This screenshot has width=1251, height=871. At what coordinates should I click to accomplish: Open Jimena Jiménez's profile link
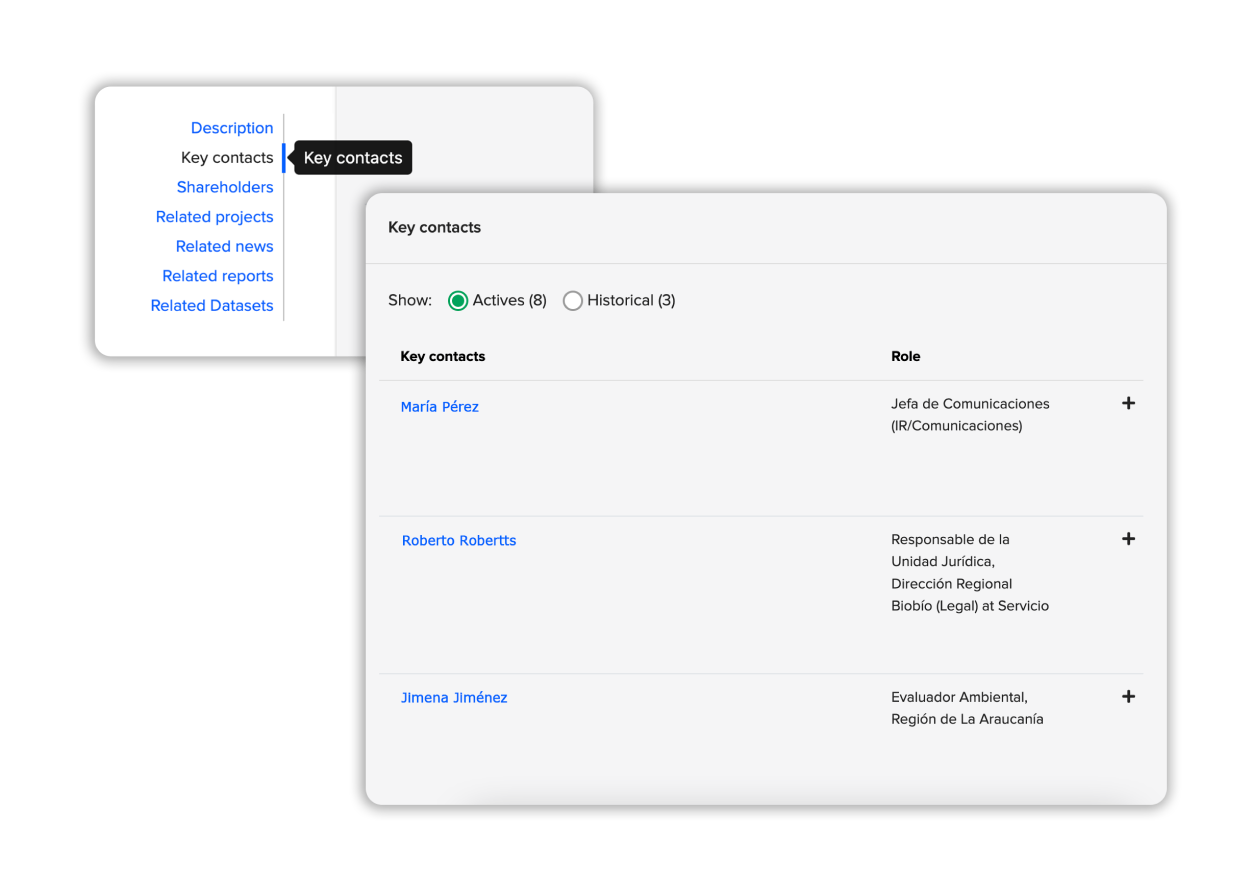(x=454, y=697)
